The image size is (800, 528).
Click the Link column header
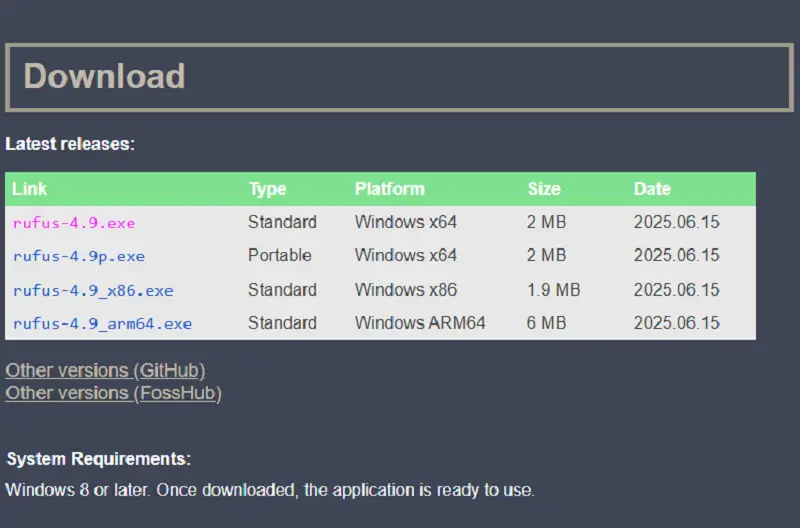coord(30,189)
